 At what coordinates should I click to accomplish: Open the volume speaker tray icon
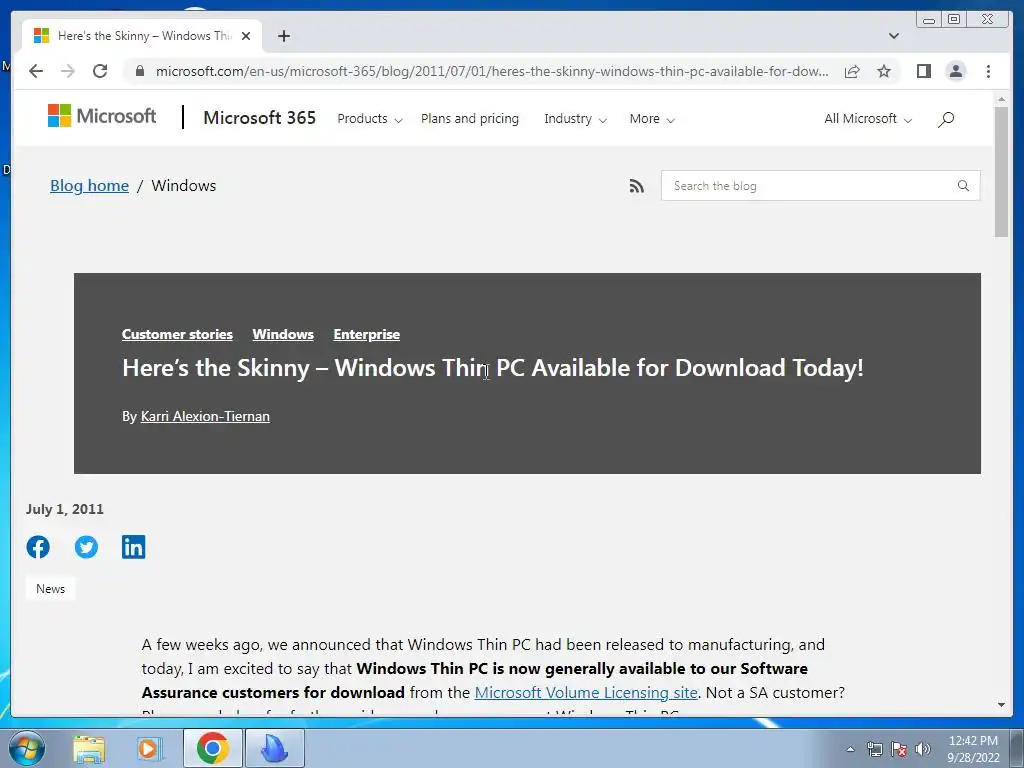[923, 749]
